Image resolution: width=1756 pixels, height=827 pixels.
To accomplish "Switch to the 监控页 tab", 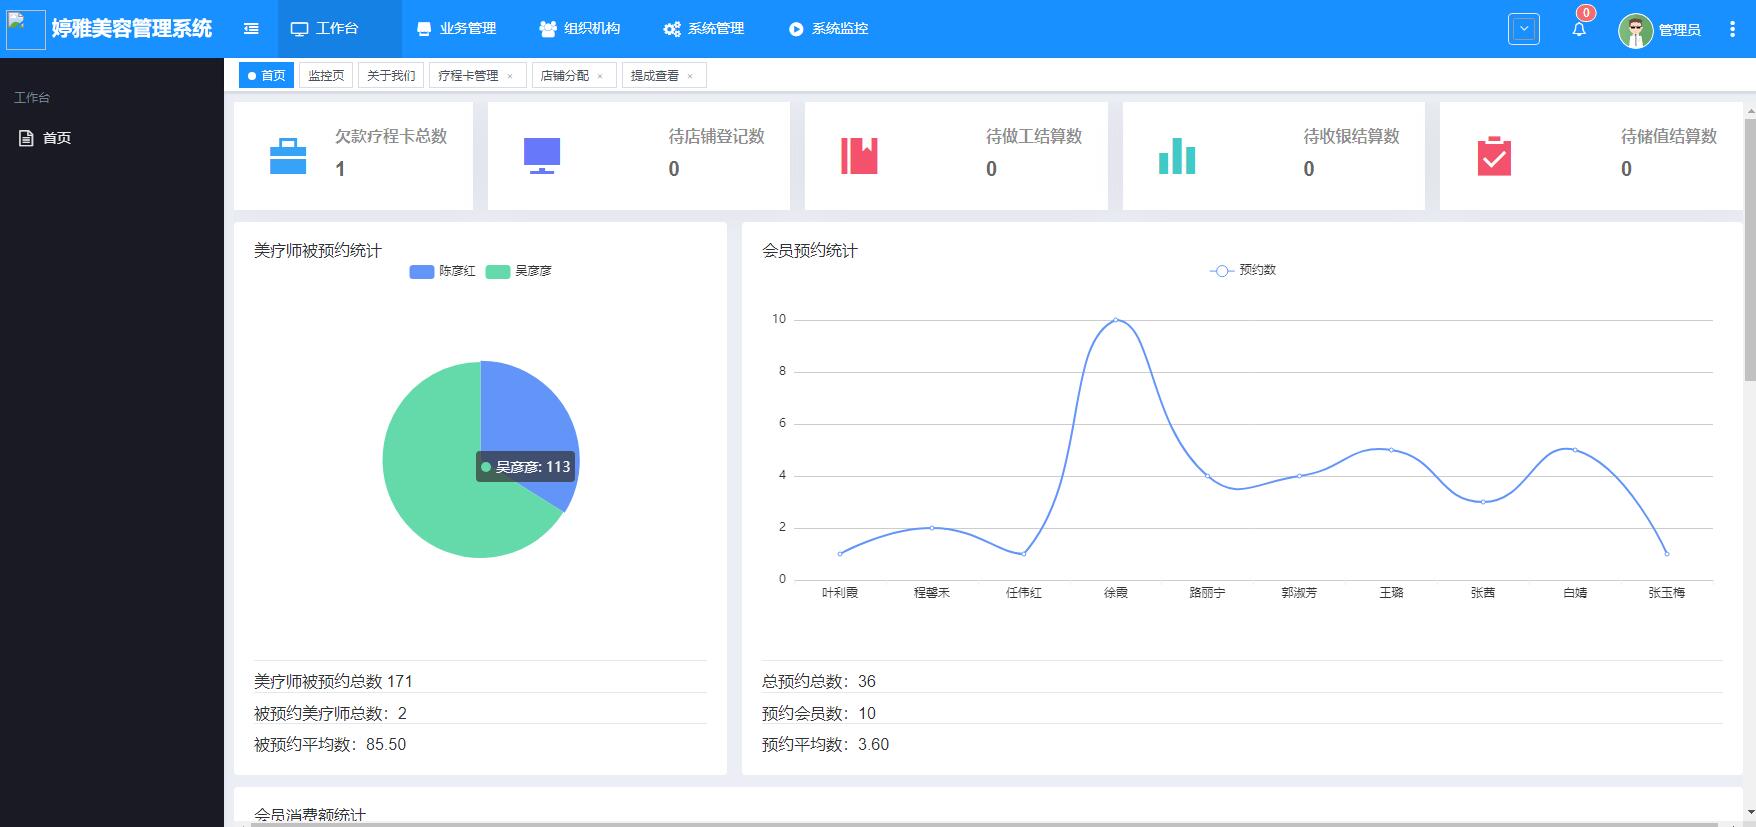I will (x=326, y=76).
